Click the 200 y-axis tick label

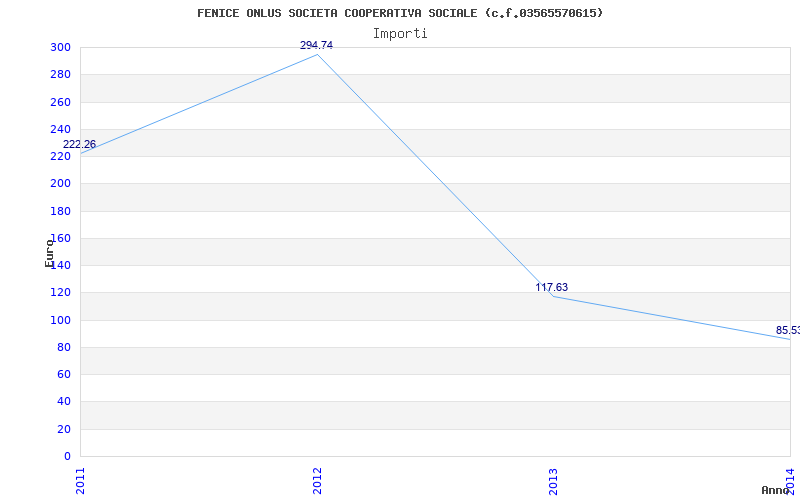[x=60, y=184]
